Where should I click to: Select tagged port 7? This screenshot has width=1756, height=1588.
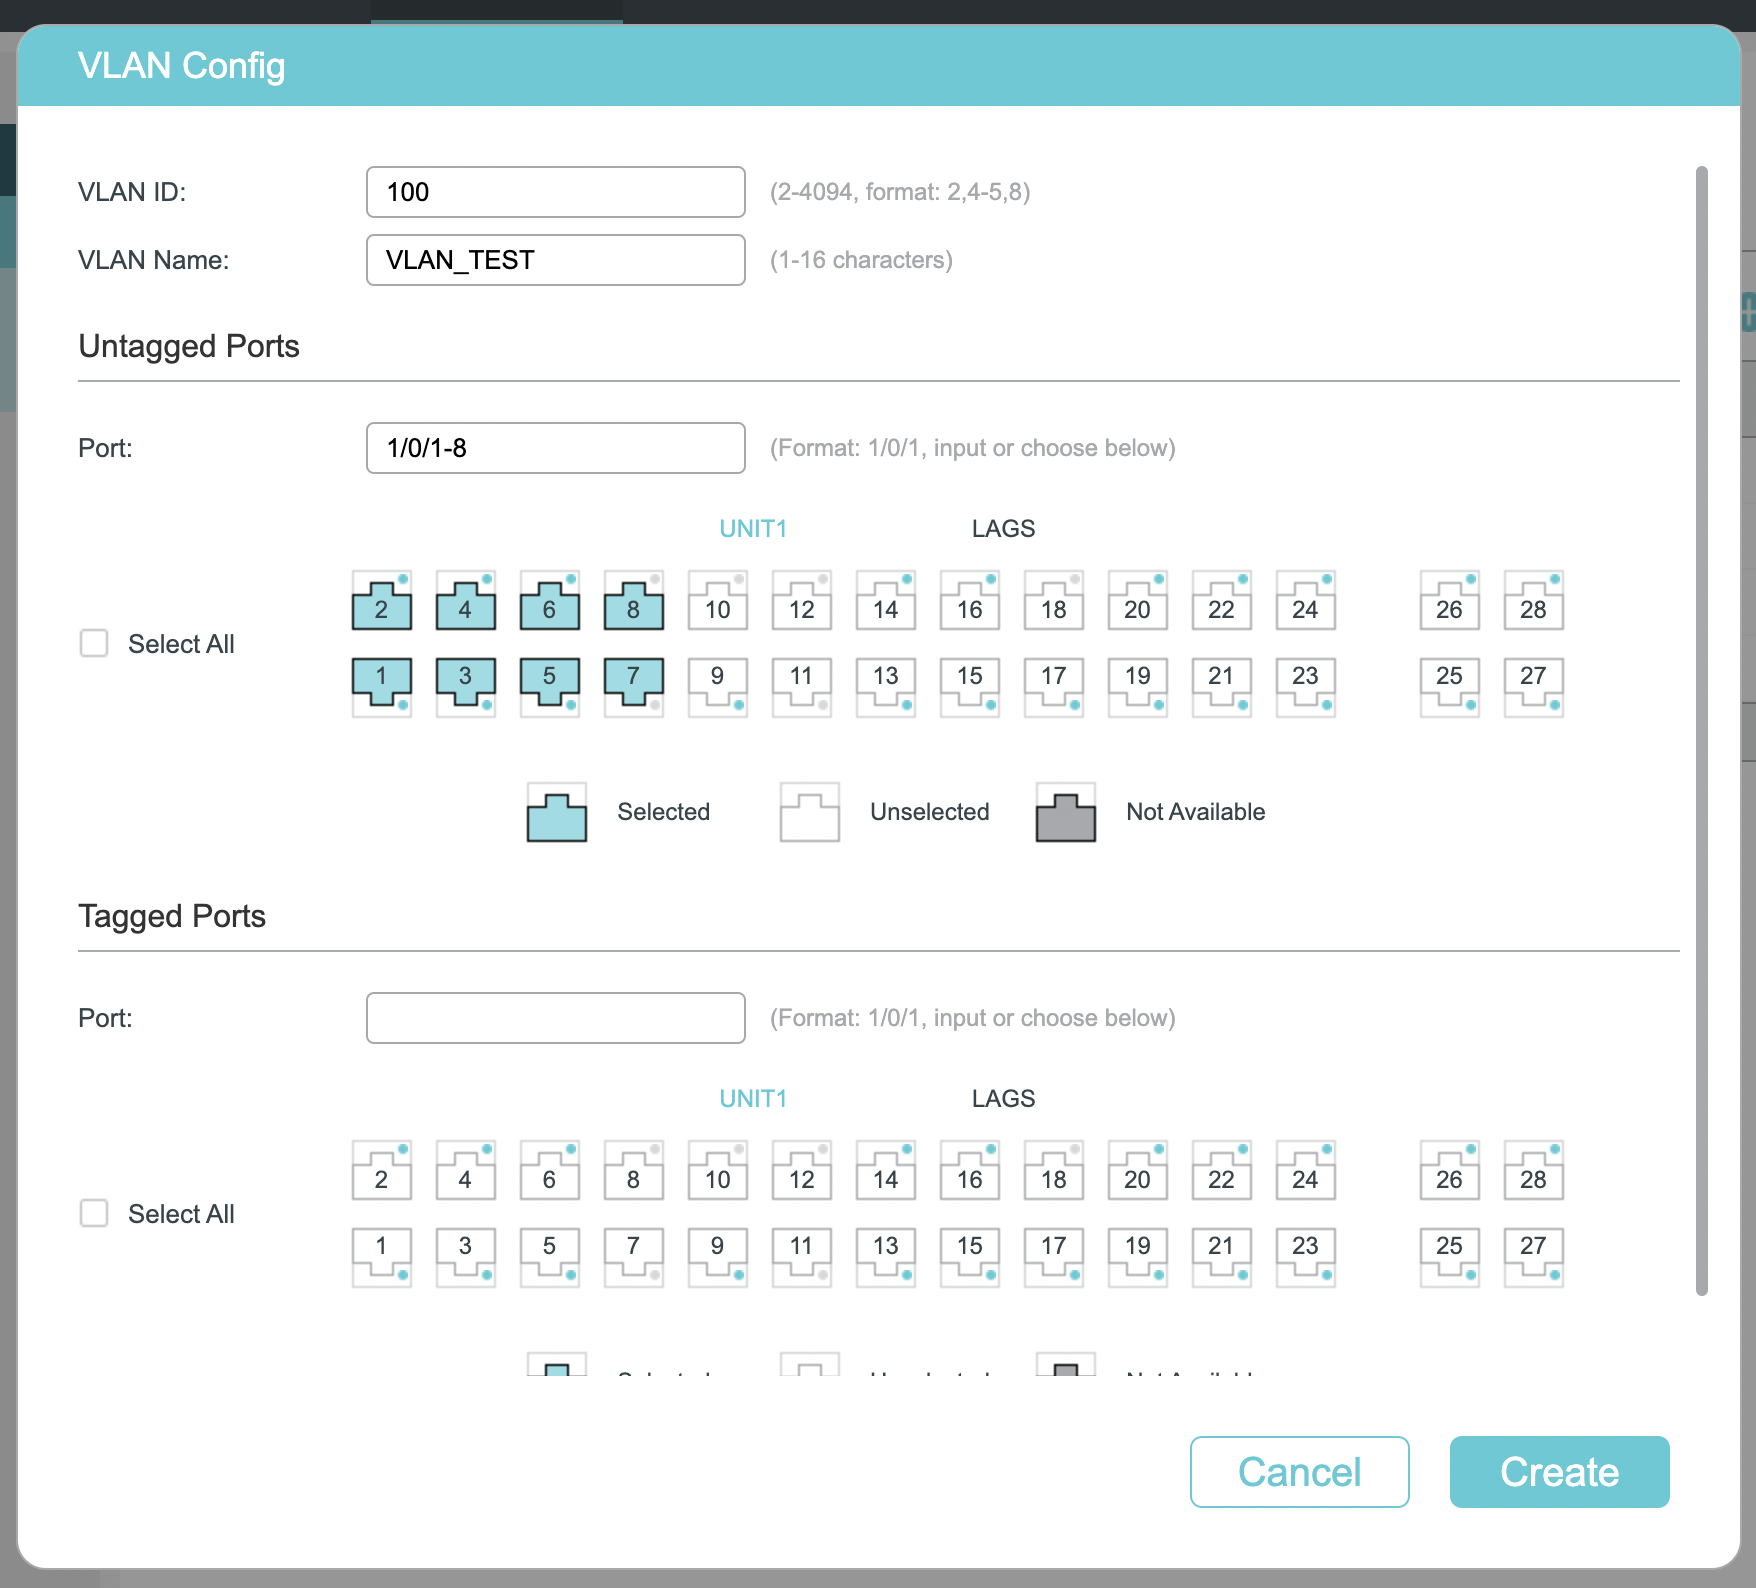pos(634,1257)
